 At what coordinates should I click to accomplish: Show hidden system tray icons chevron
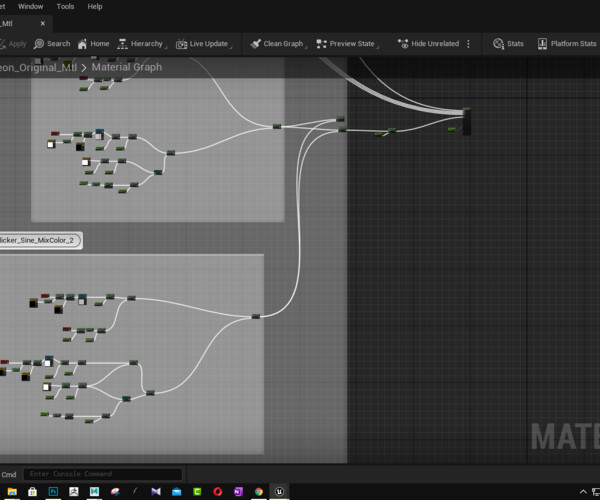[583, 492]
